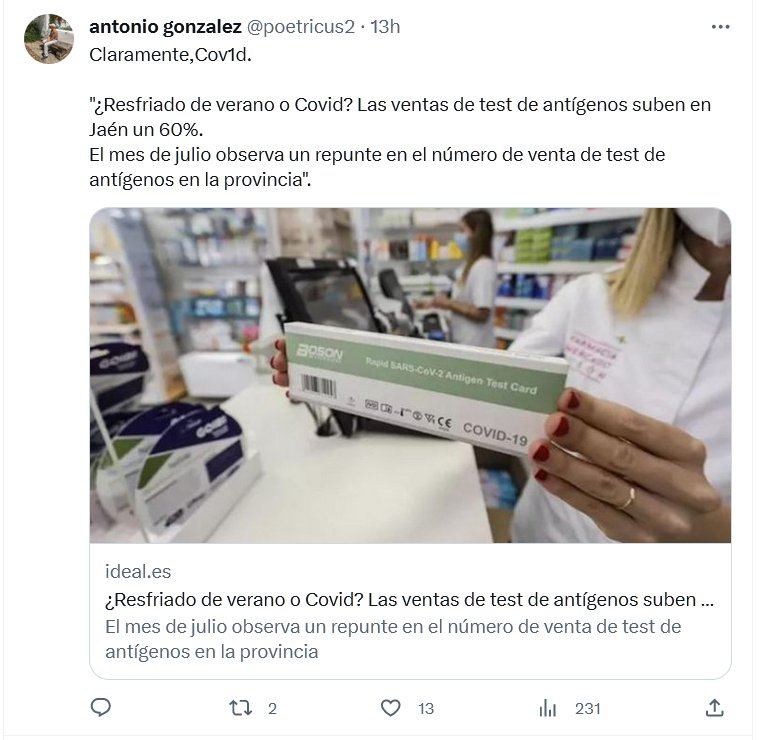Viewport: 772px width, 740px height.
Task: Open the view analytics bar-chart icon
Action: [x=547, y=708]
